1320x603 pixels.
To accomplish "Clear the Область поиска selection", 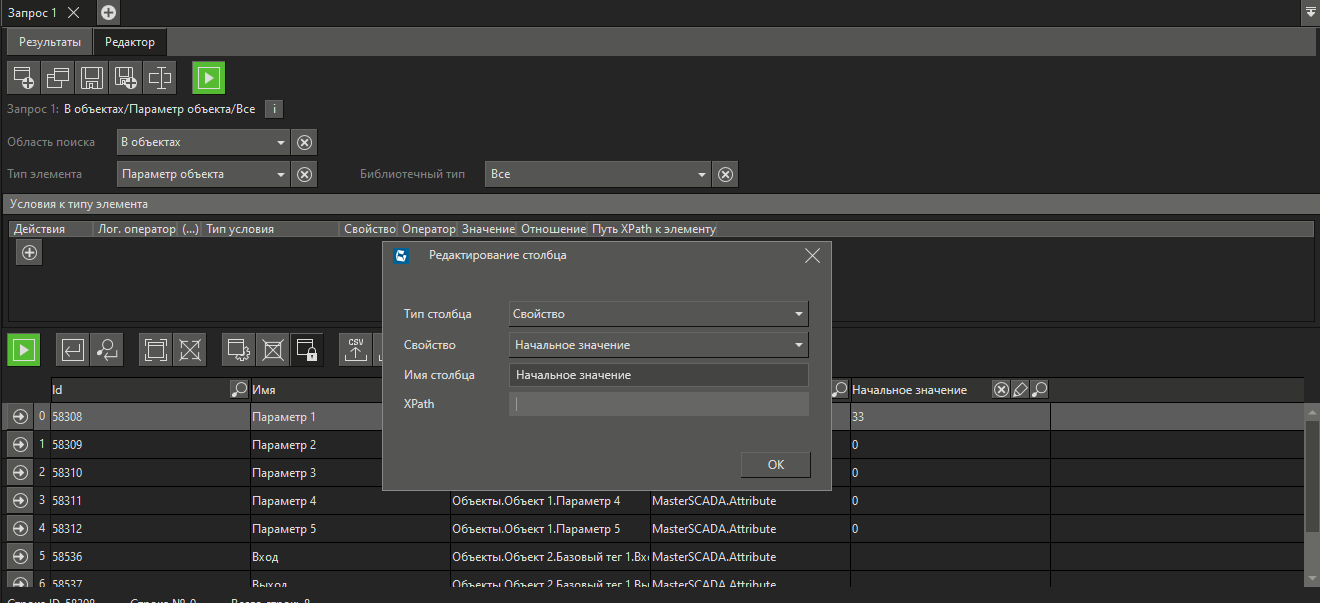I will [x=305, y=142].
